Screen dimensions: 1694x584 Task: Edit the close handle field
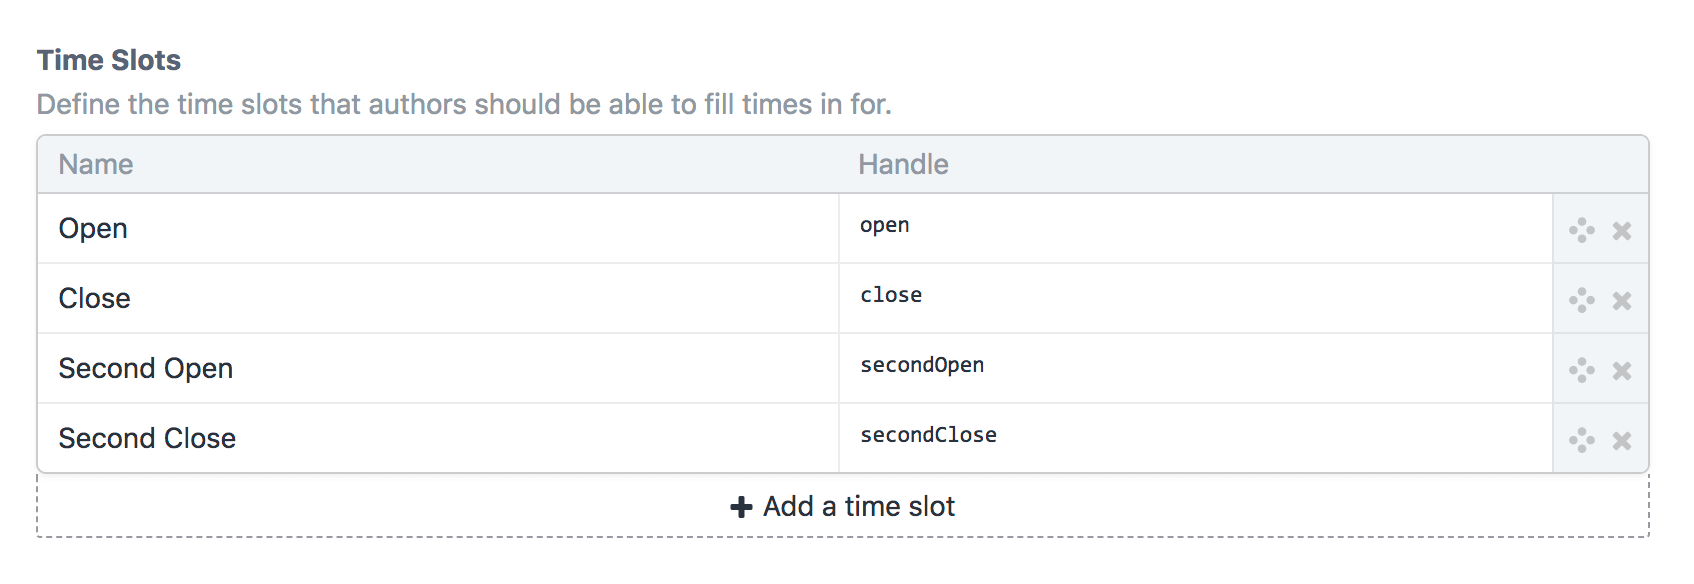click(1196, 299)
